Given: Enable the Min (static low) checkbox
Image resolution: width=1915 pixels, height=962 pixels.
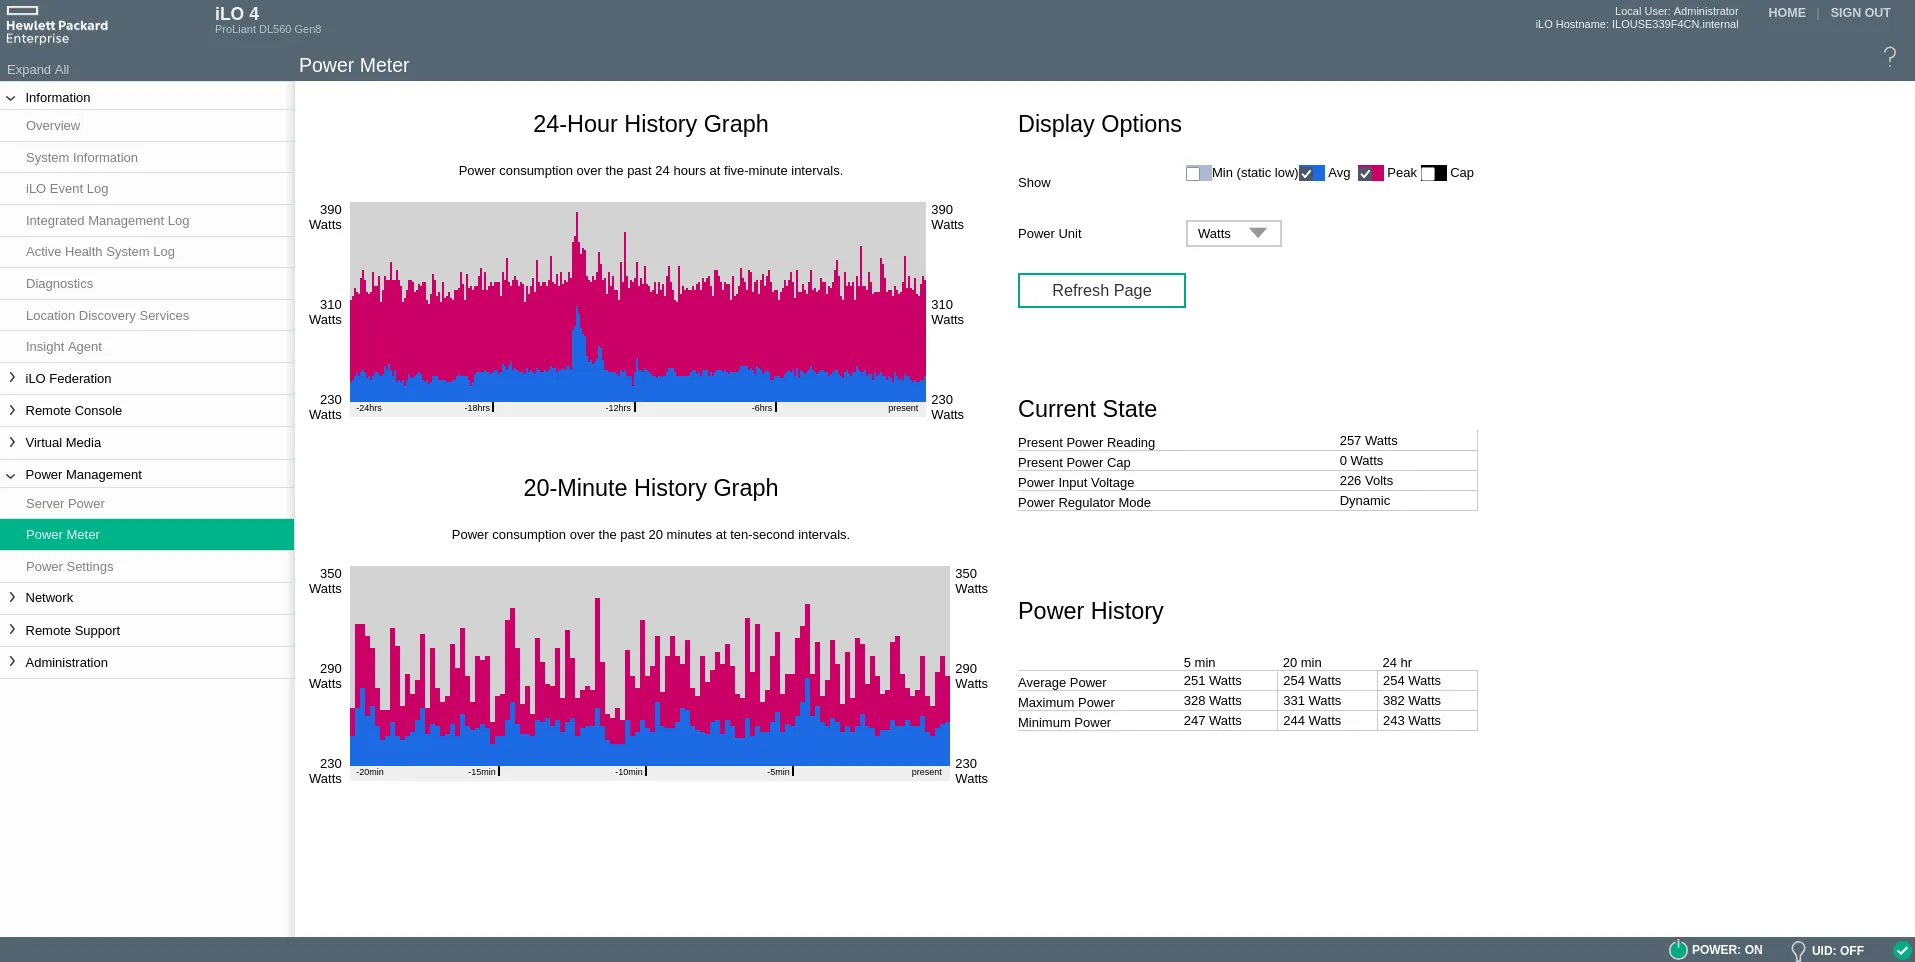Looking at the screenshot, I should [1193, 173].
